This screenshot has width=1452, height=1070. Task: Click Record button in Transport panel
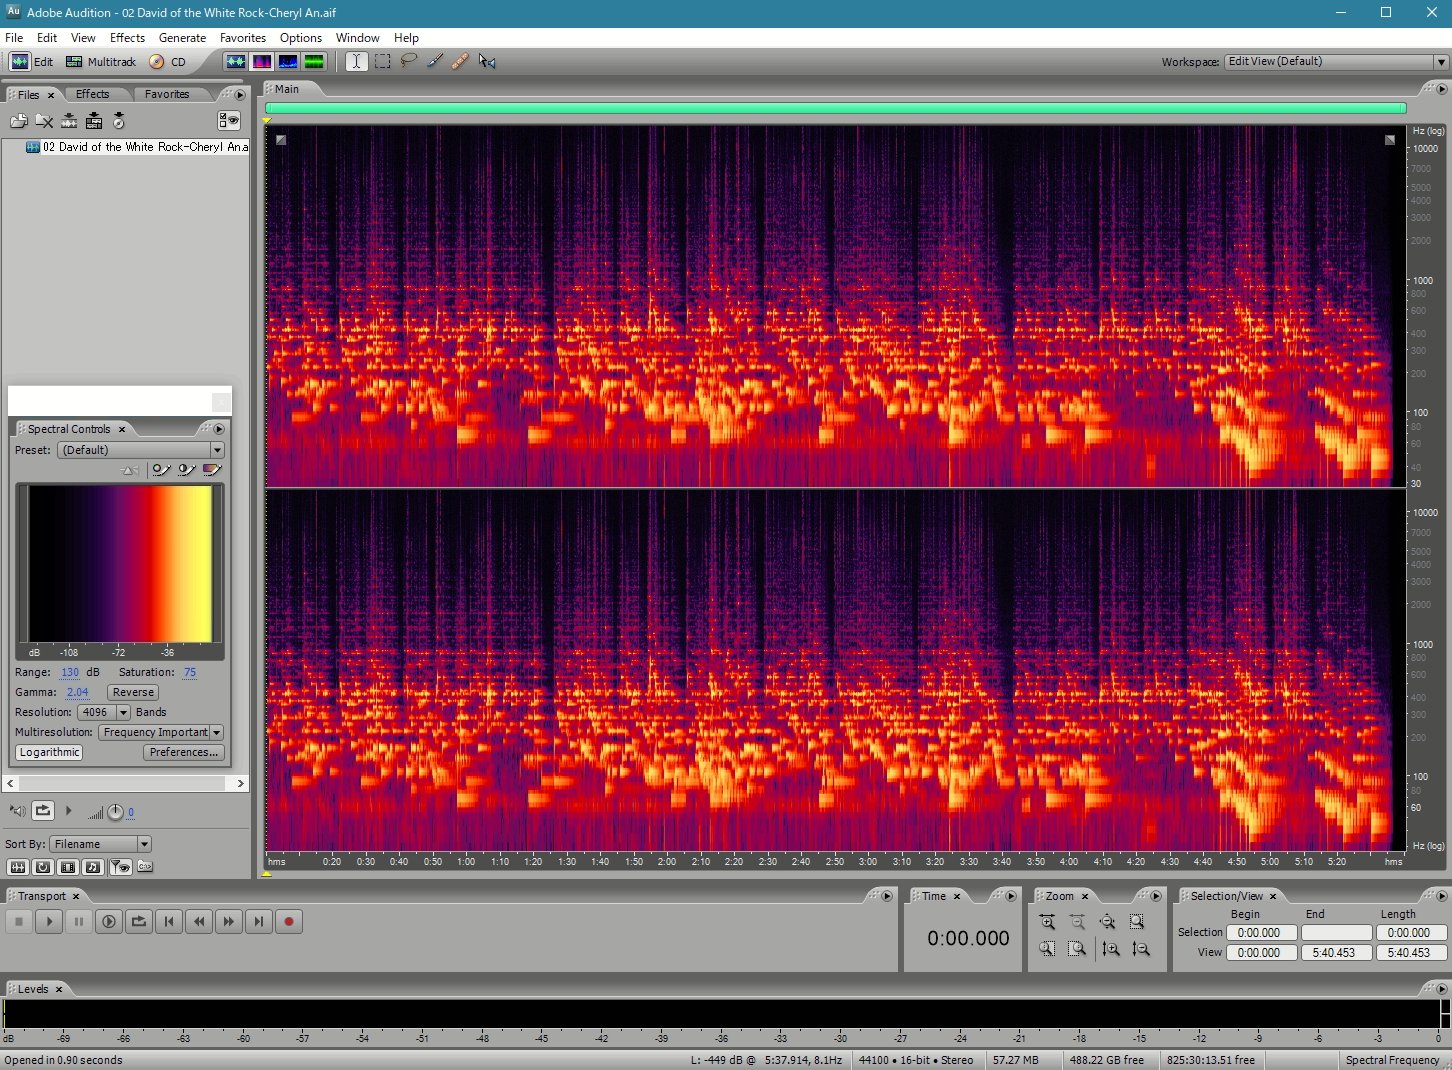tap(289, 922)
